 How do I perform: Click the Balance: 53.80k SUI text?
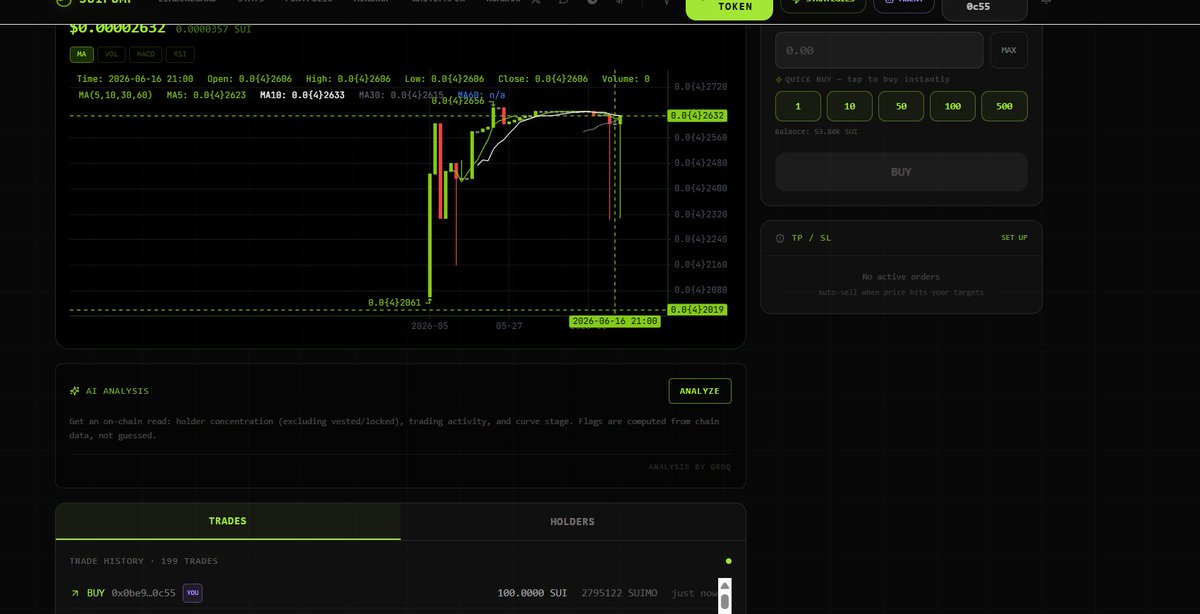(x=816, y=131)
